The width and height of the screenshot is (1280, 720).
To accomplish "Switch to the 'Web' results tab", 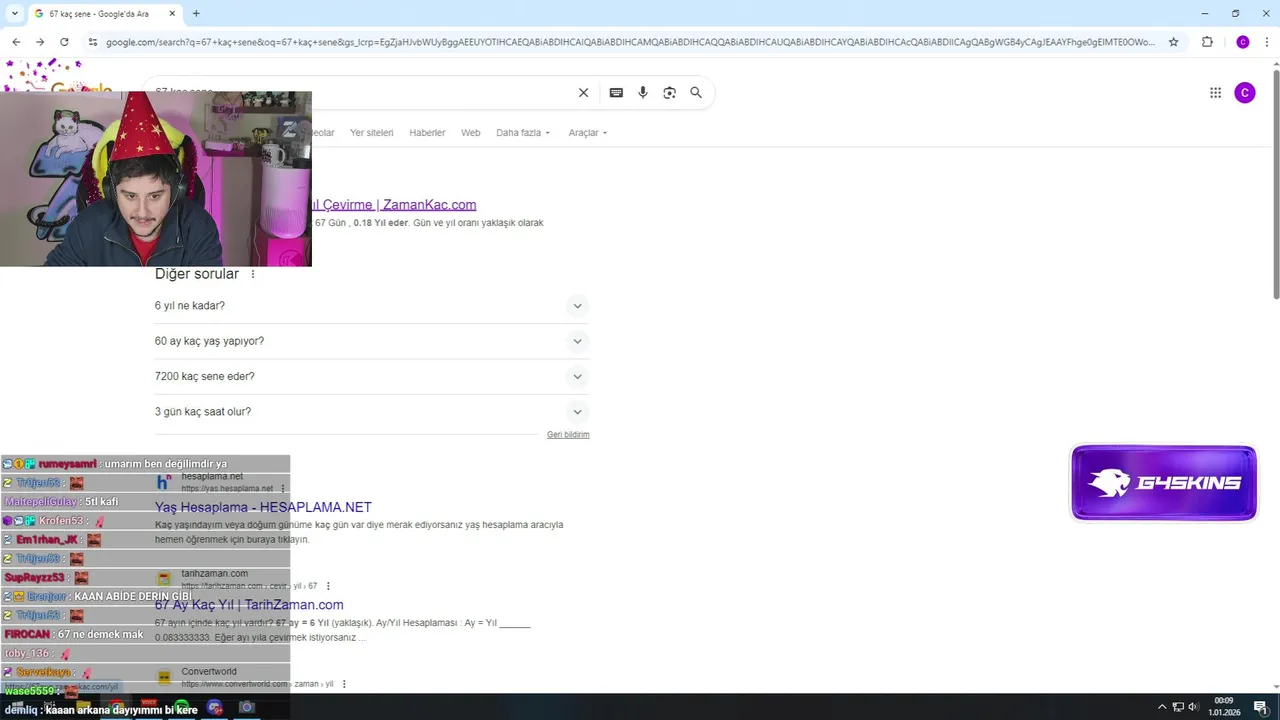I will (470, 133).
